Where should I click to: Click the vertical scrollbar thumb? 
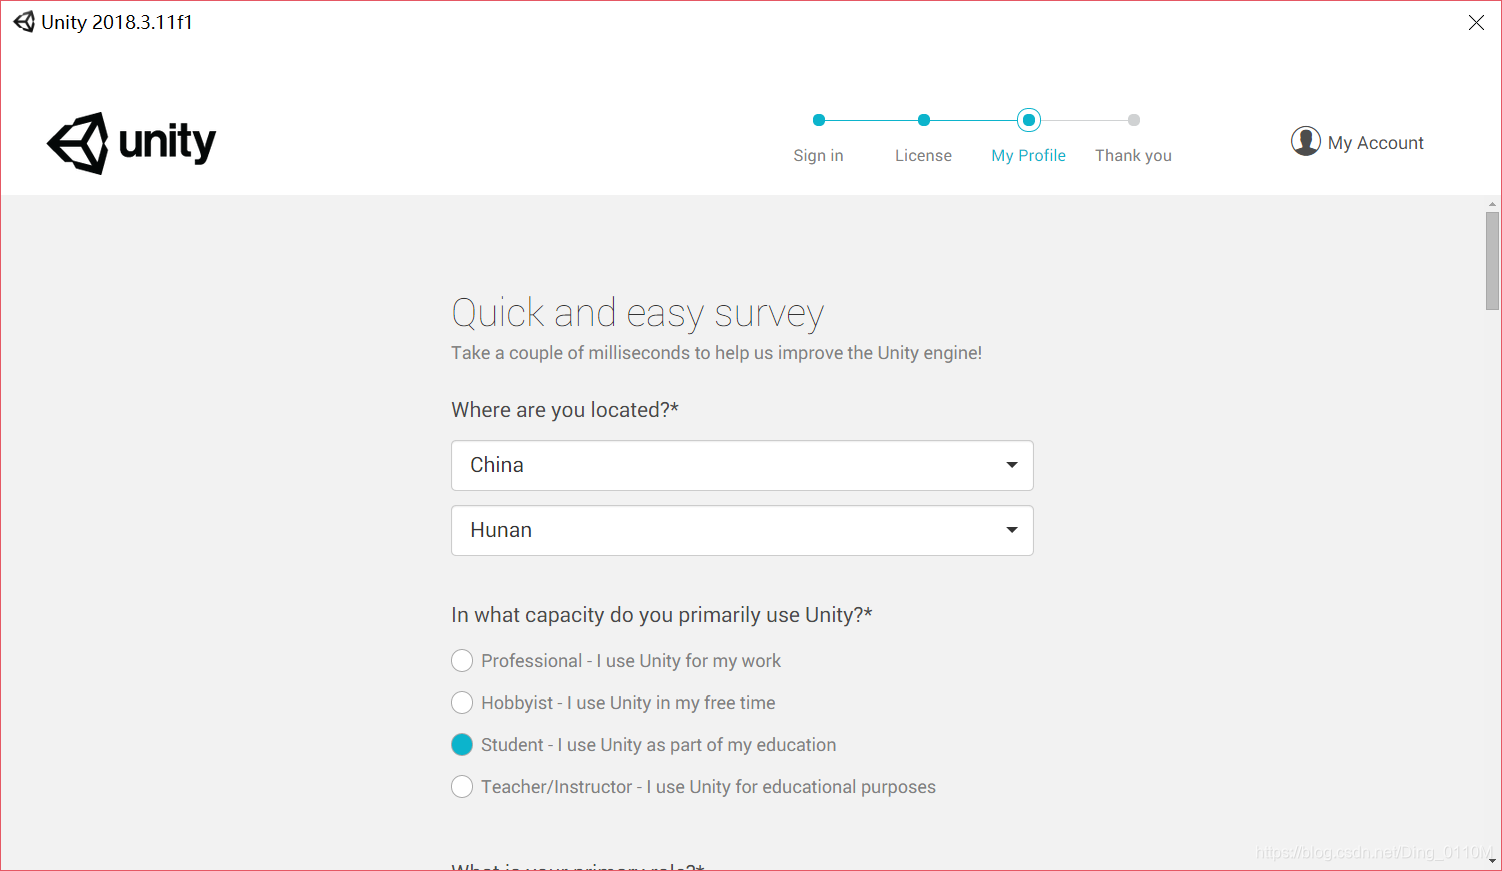[1492, 261]
